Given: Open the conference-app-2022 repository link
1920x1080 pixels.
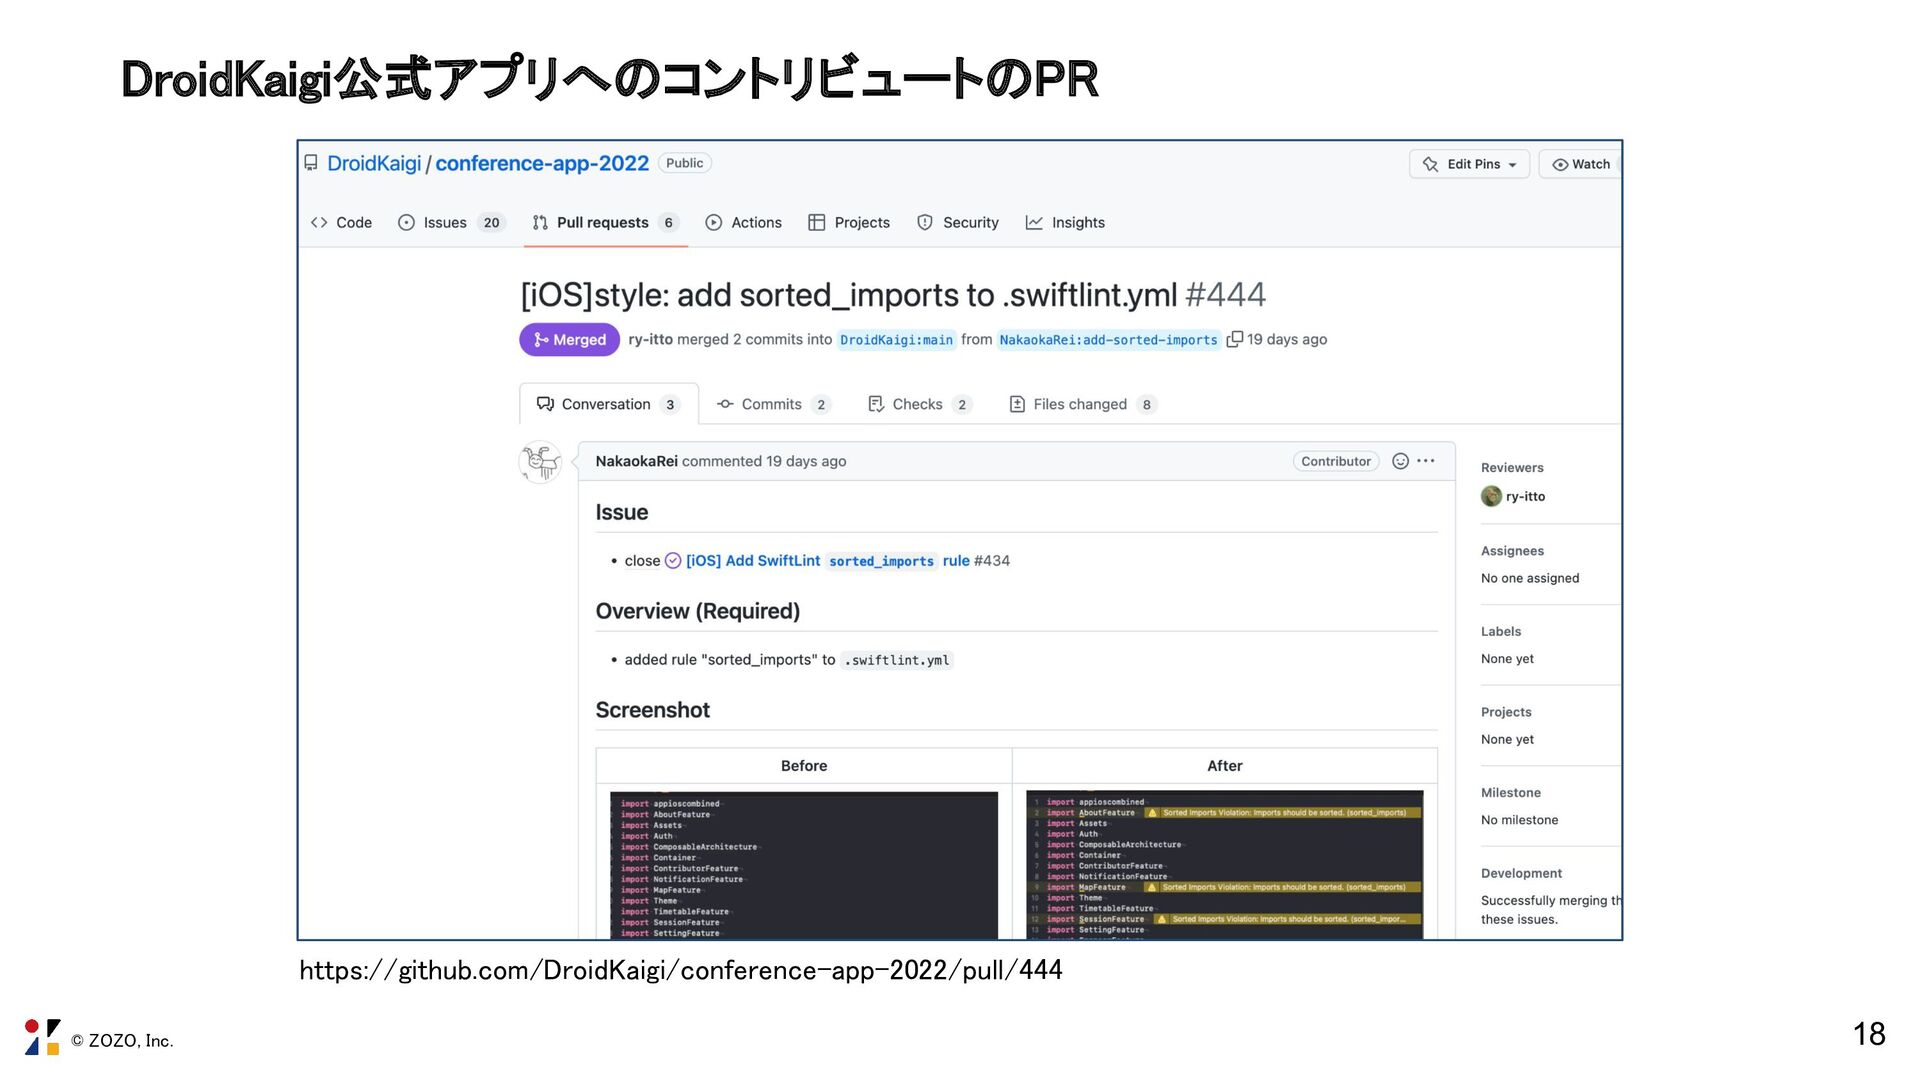Looking at the screenshot, I should pyautogui.click(x=542, y=163).
